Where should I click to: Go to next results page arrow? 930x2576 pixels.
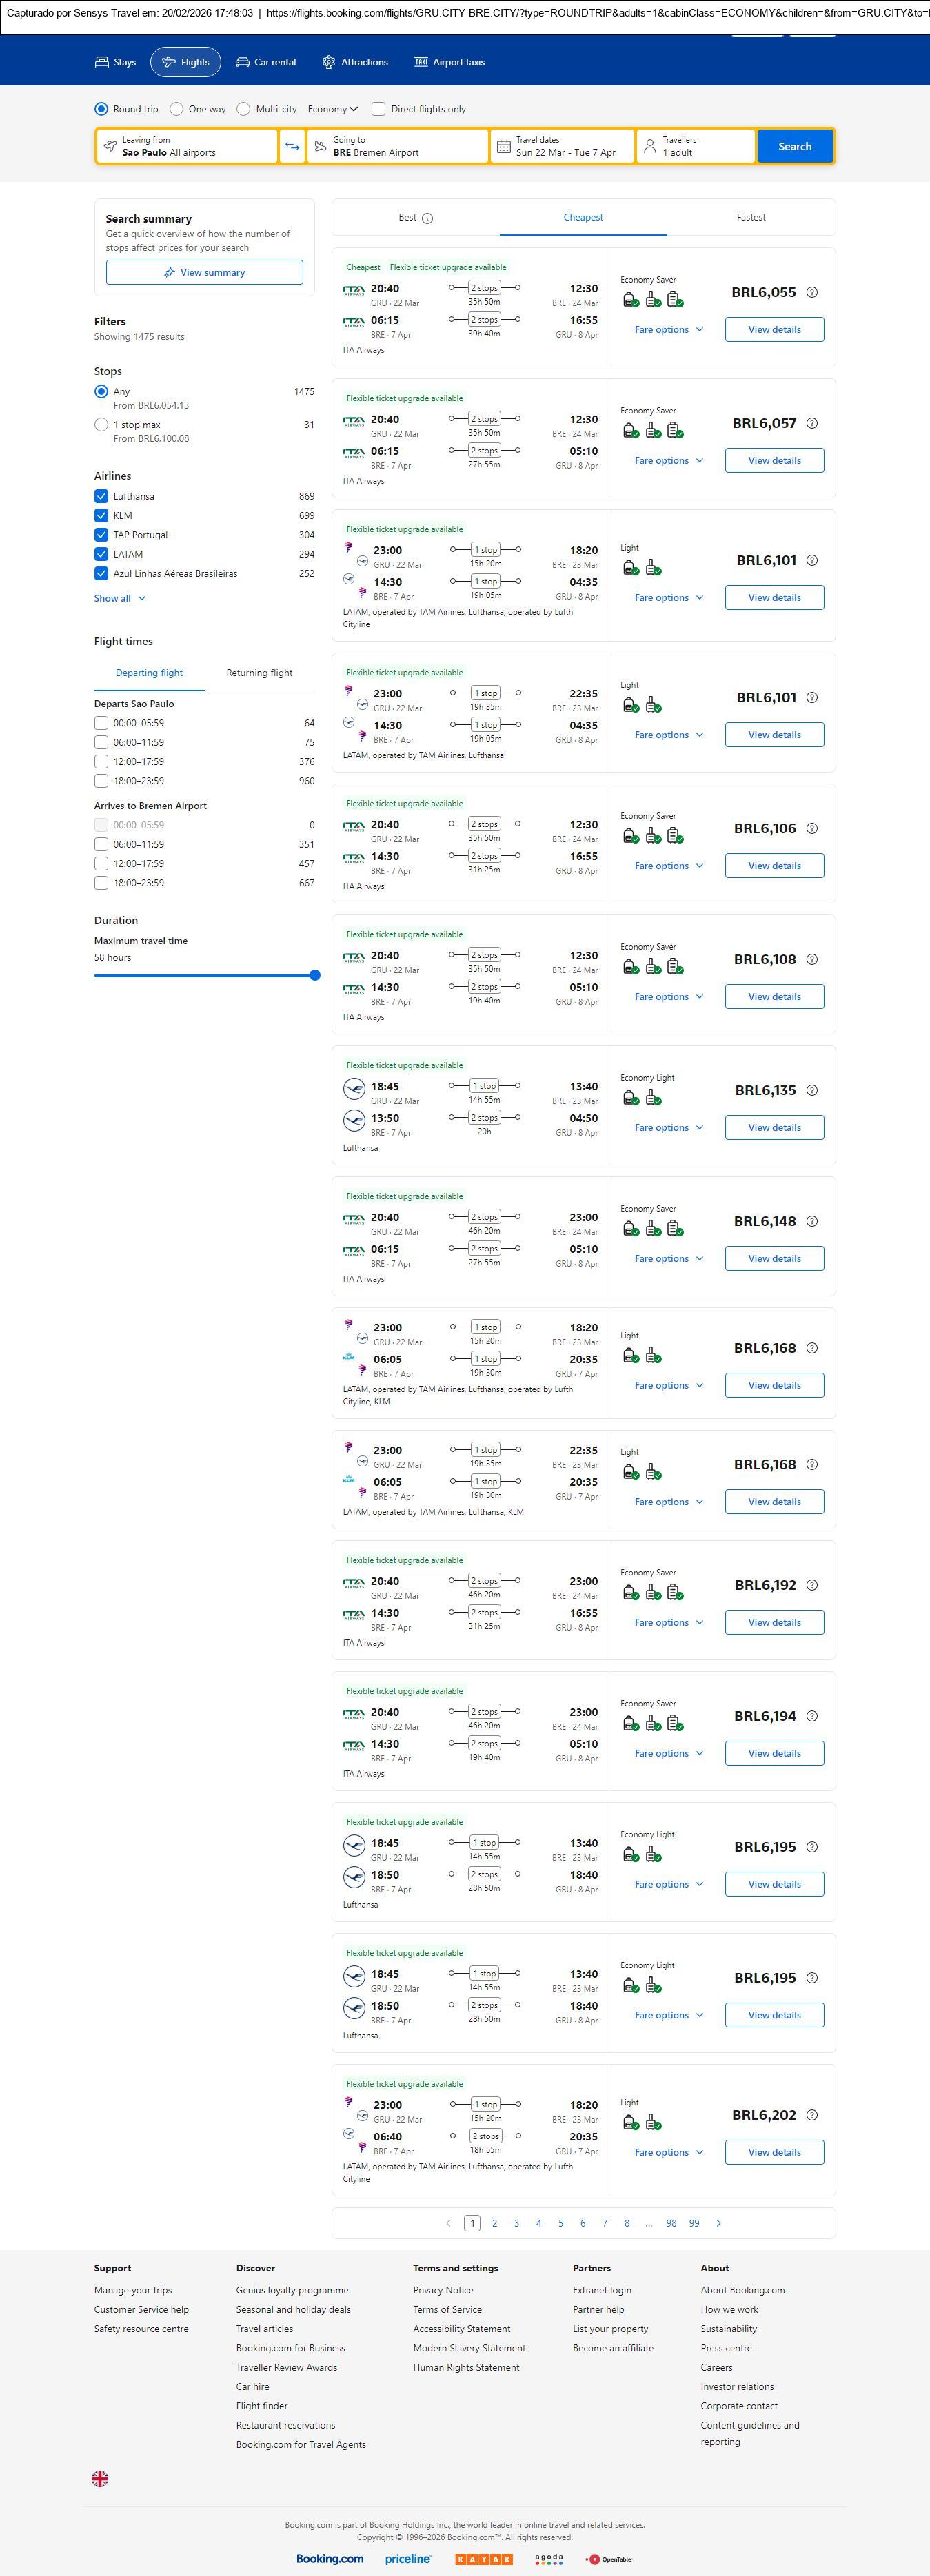(x=718, y=2222)
